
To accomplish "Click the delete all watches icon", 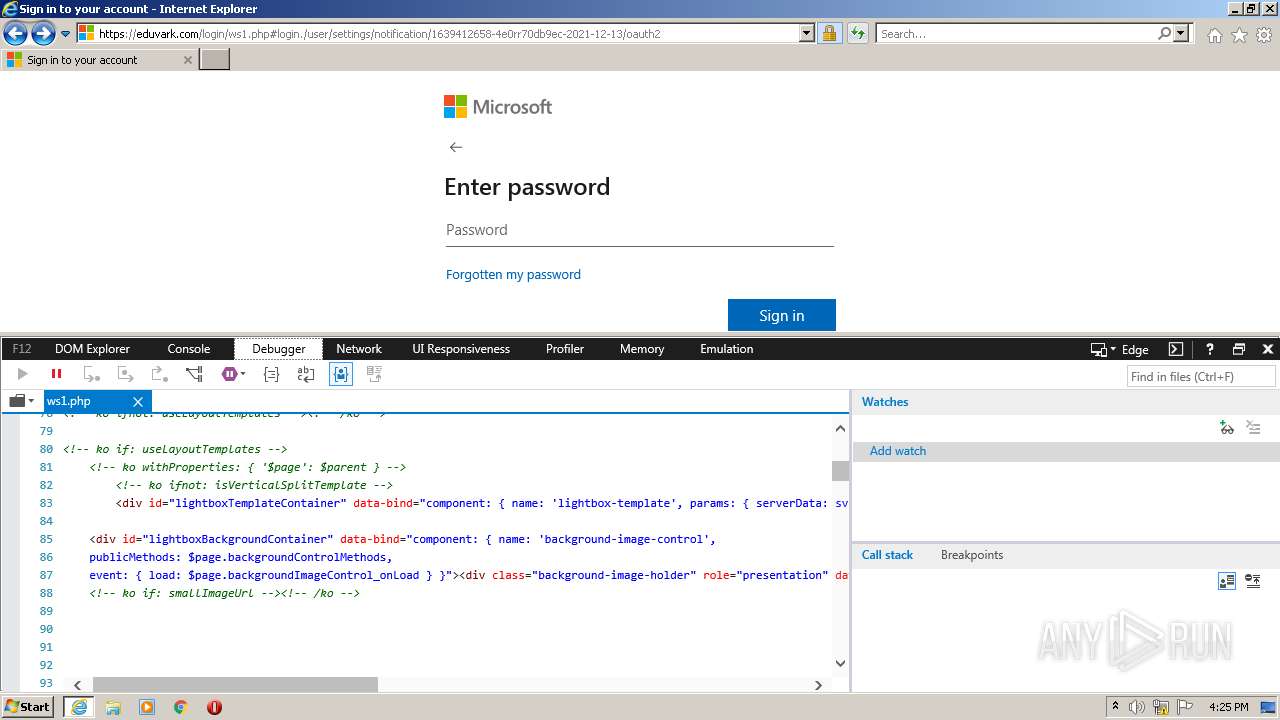I will 1253,428.
